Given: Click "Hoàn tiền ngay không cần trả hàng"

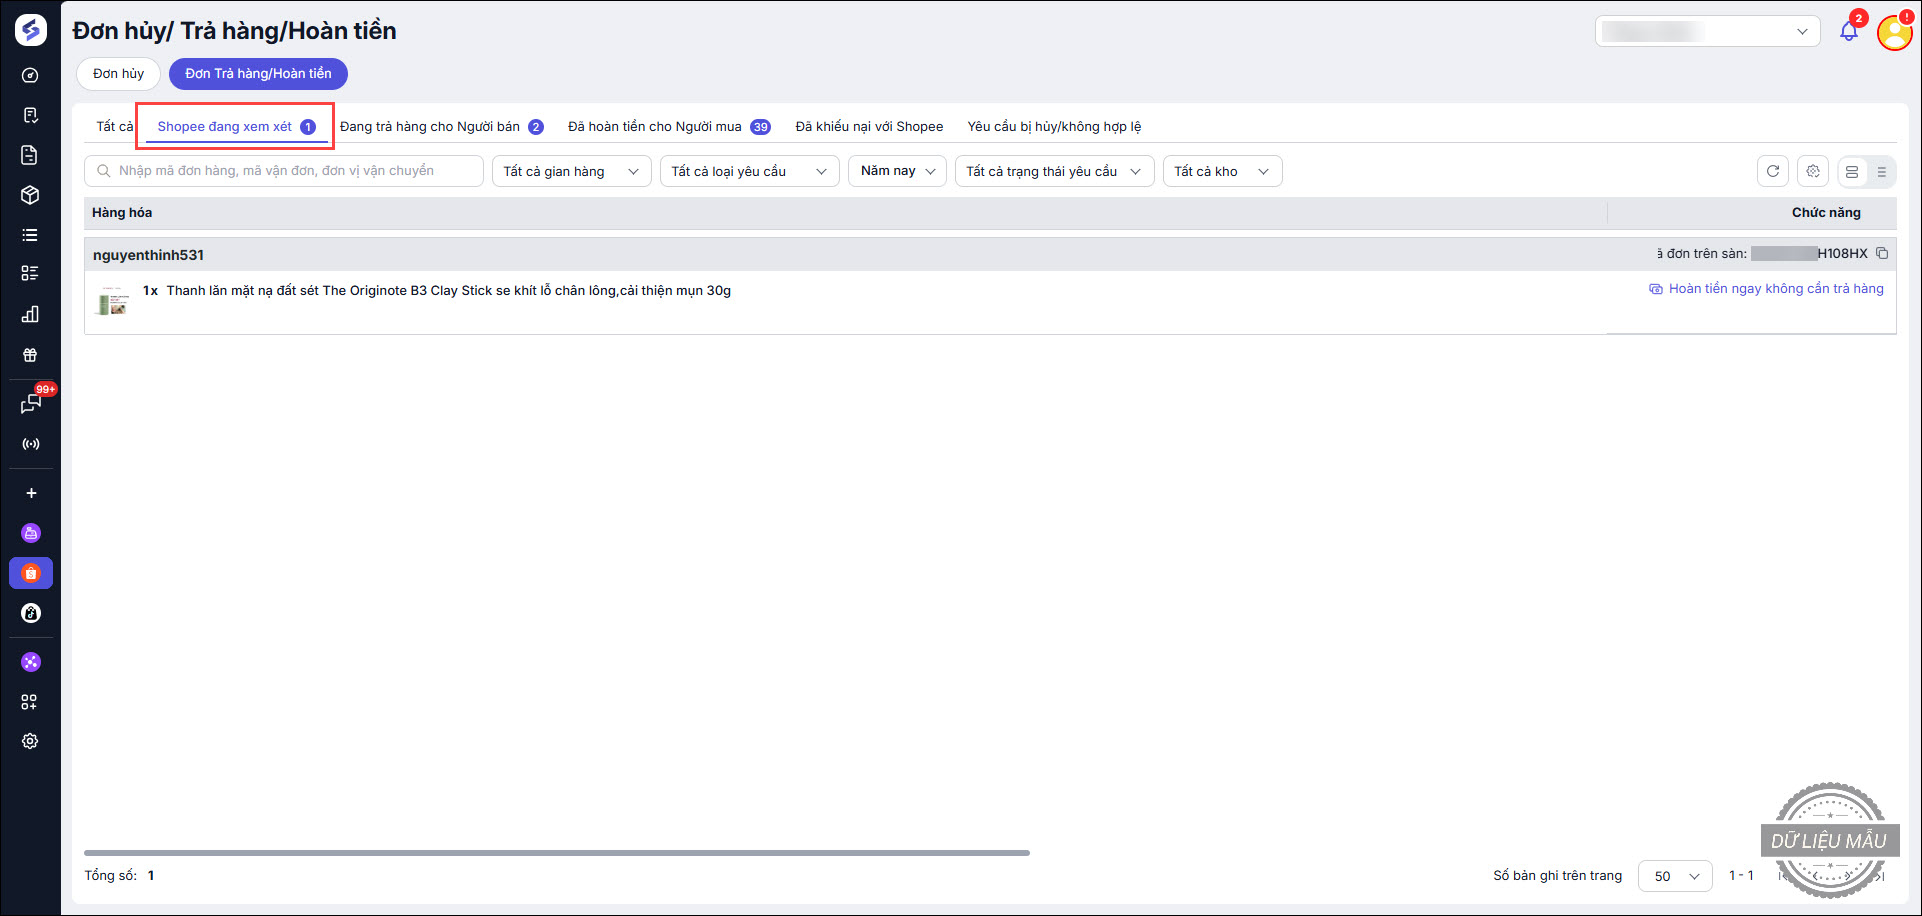Looking at the screenshot, I should click(x=1766, y=289).
